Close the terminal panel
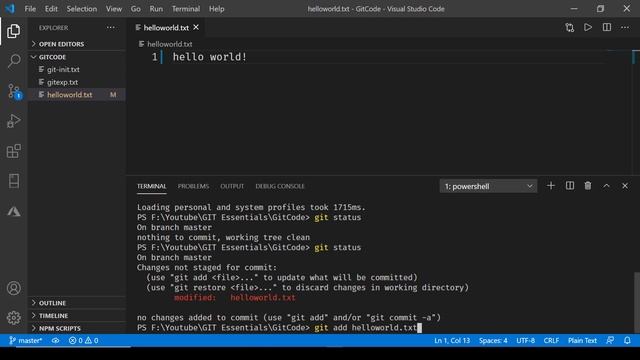Viewport: 640px width, 360px height. coord(625,186)
